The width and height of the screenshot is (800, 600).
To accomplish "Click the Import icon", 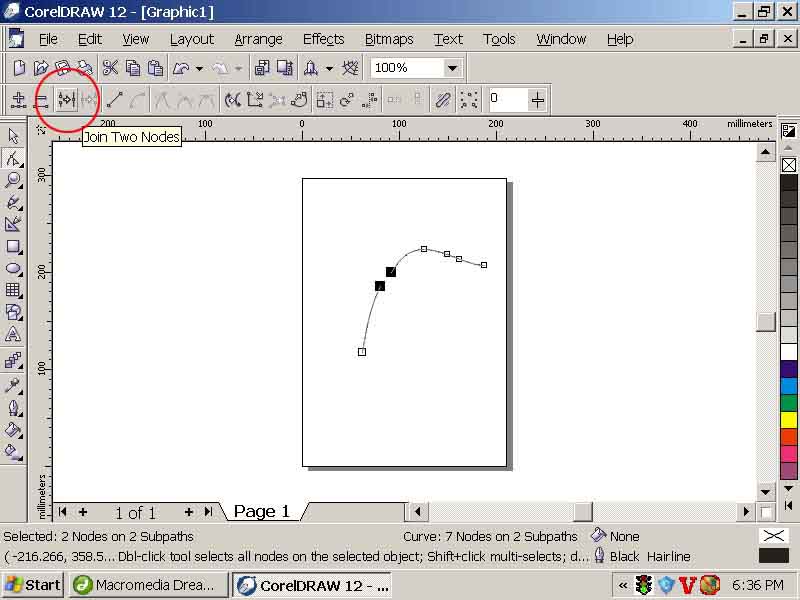I will pos(262,68).
